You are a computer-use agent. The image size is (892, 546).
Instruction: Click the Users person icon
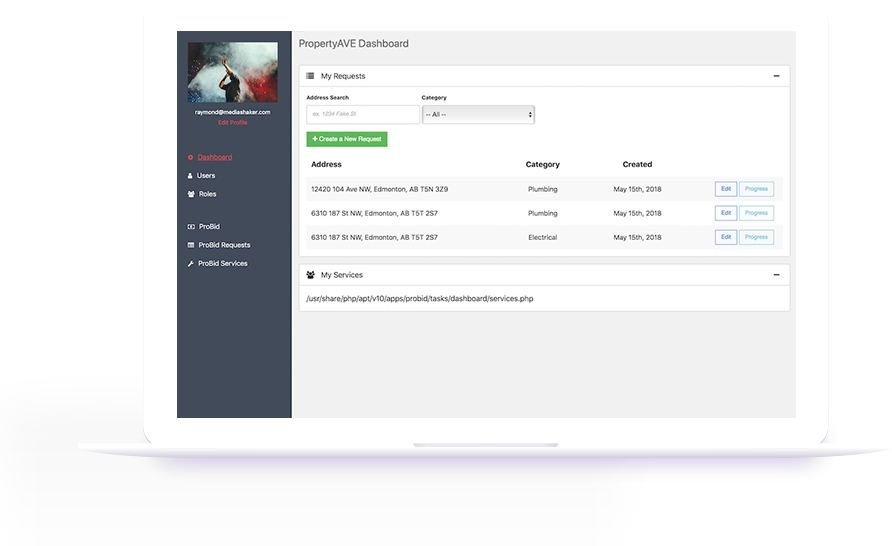click(x=190, y=176)
